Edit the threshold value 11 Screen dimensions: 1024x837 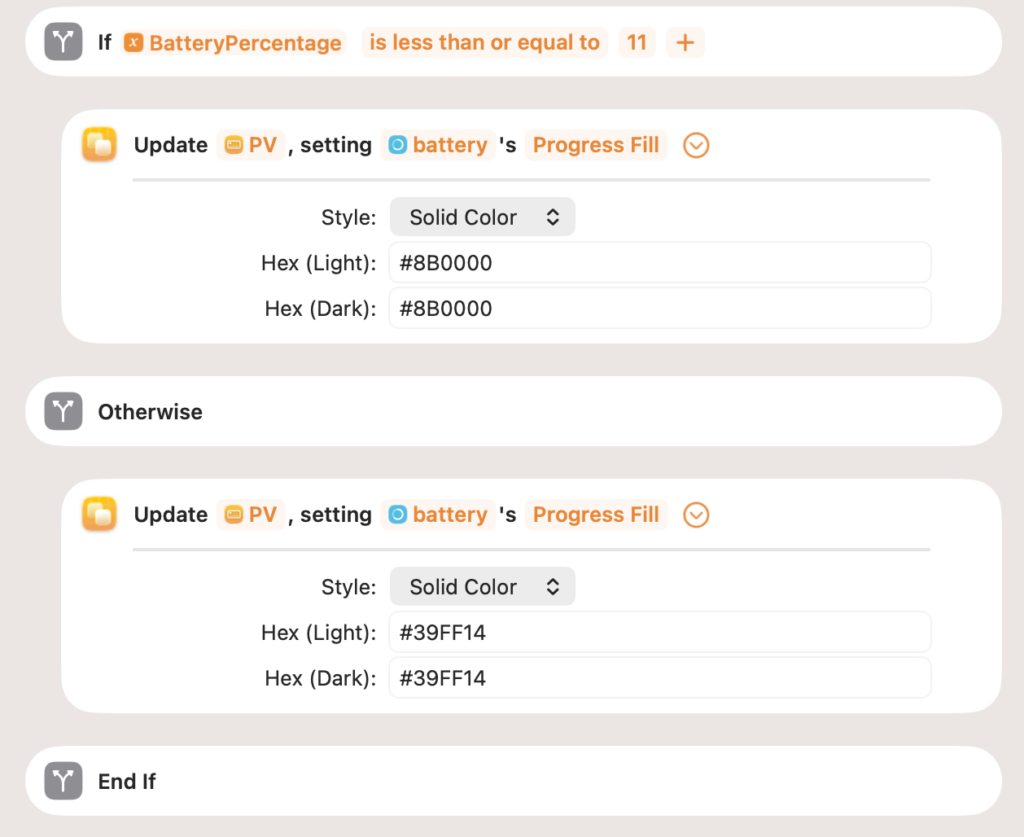tap(637, 42)
